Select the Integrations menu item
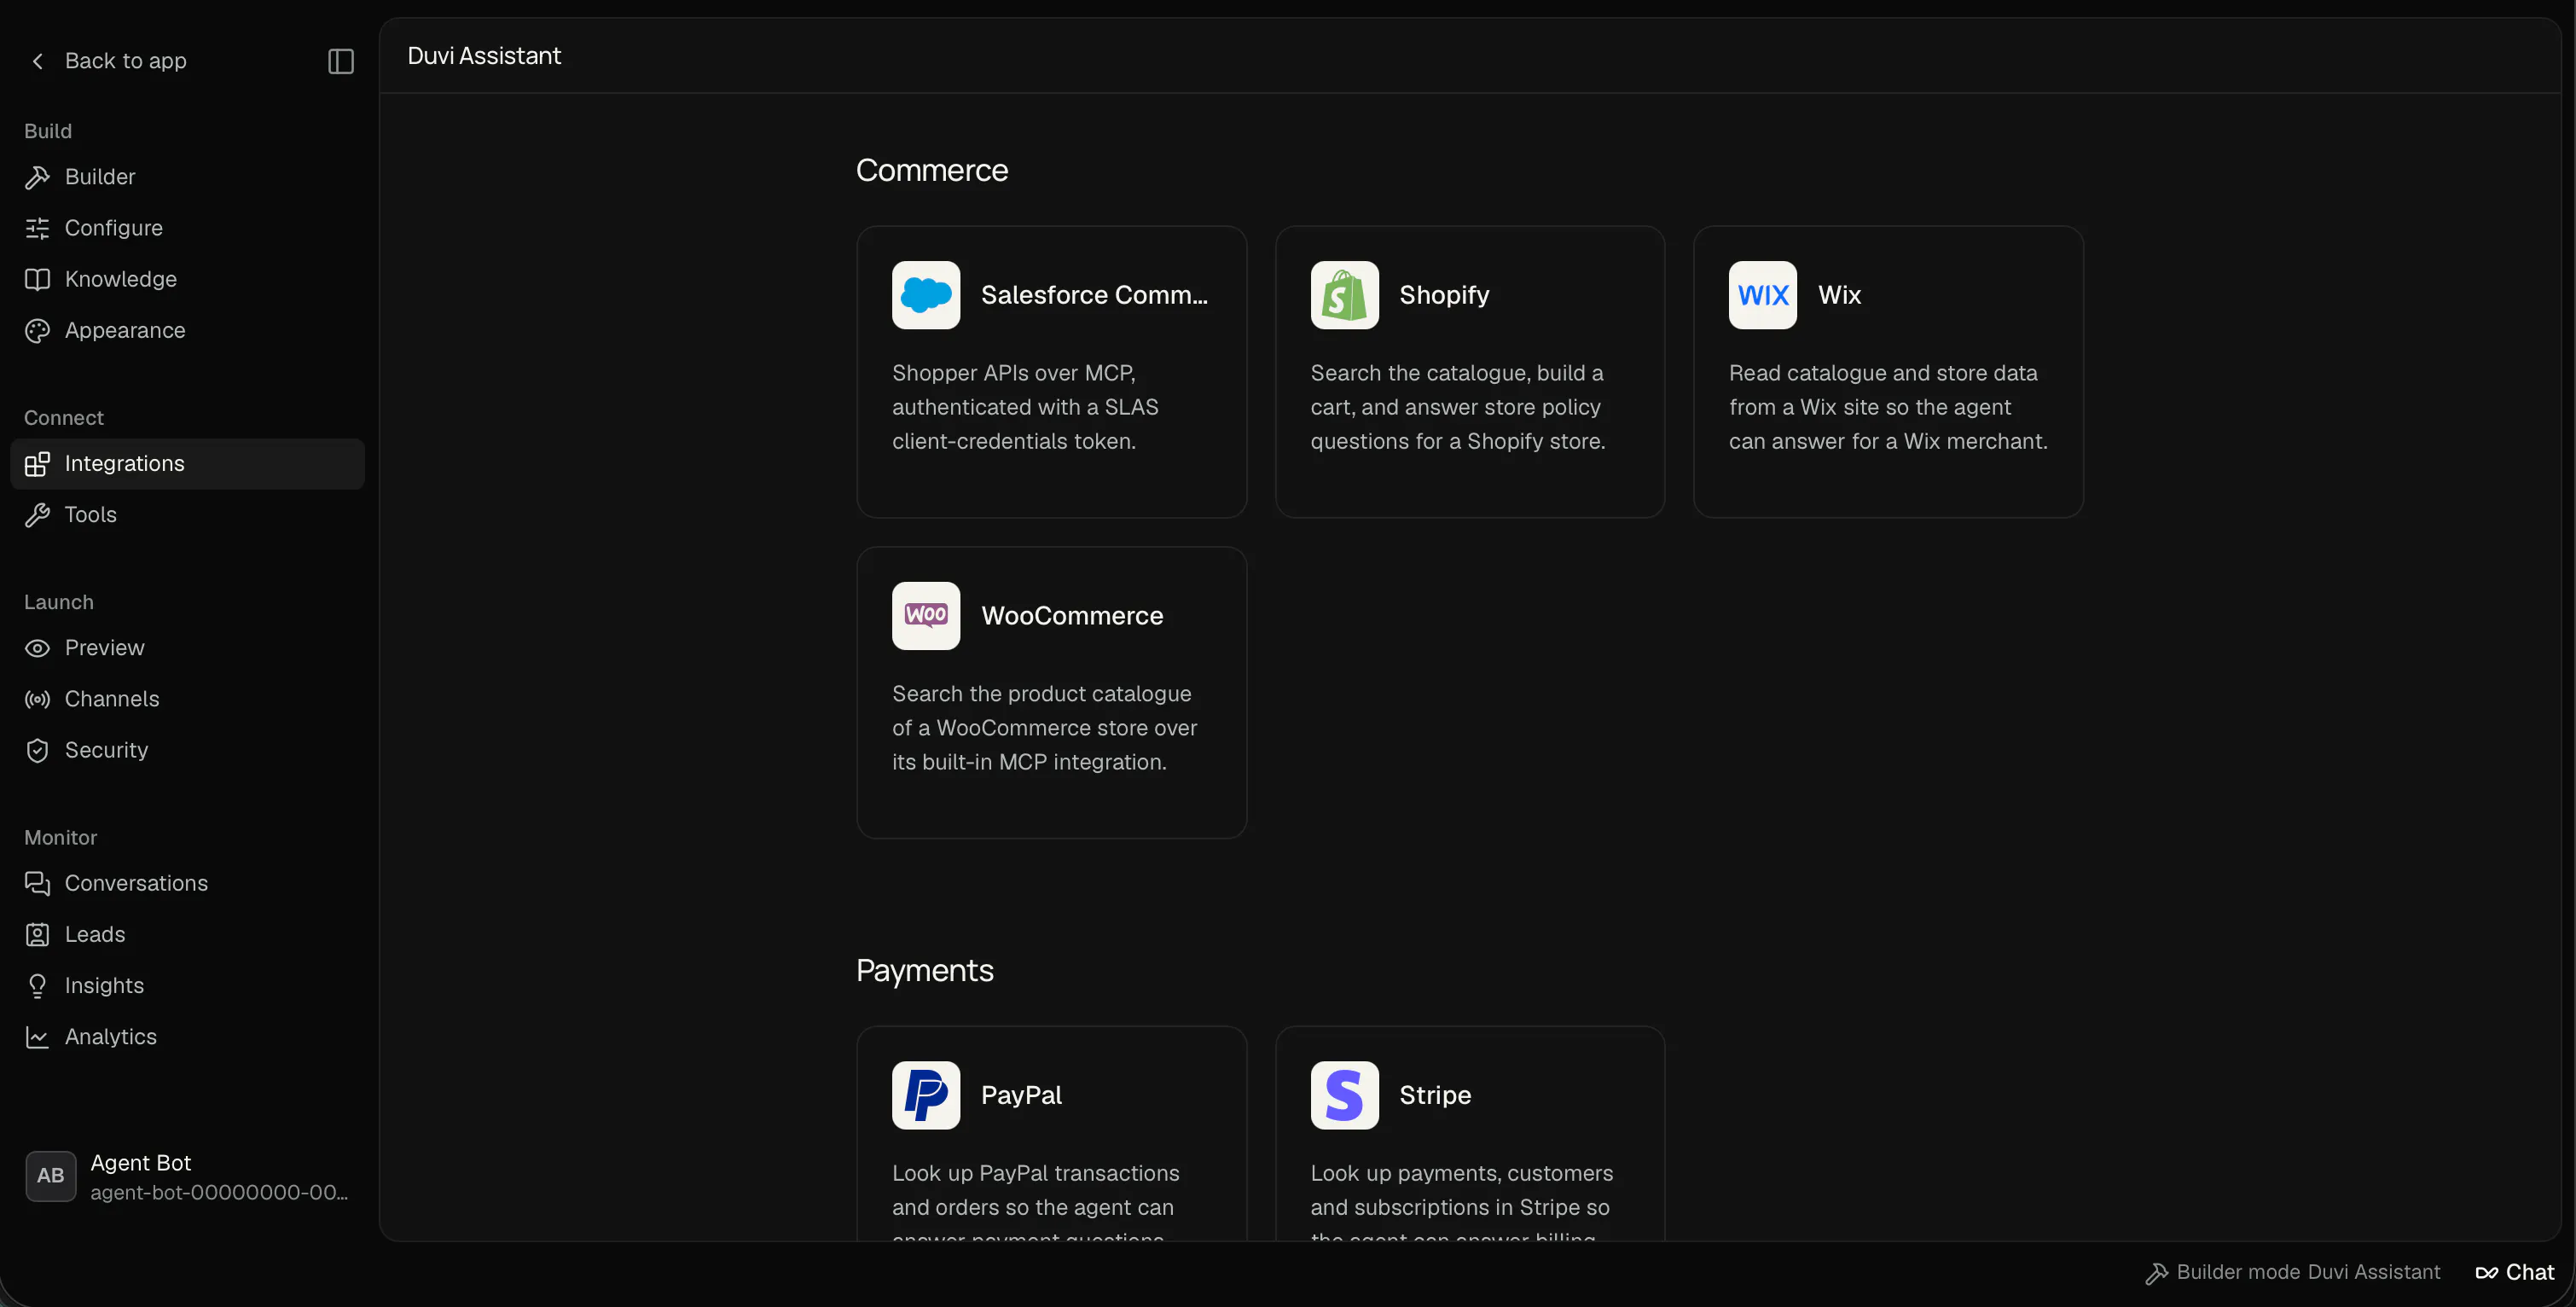 187,463
